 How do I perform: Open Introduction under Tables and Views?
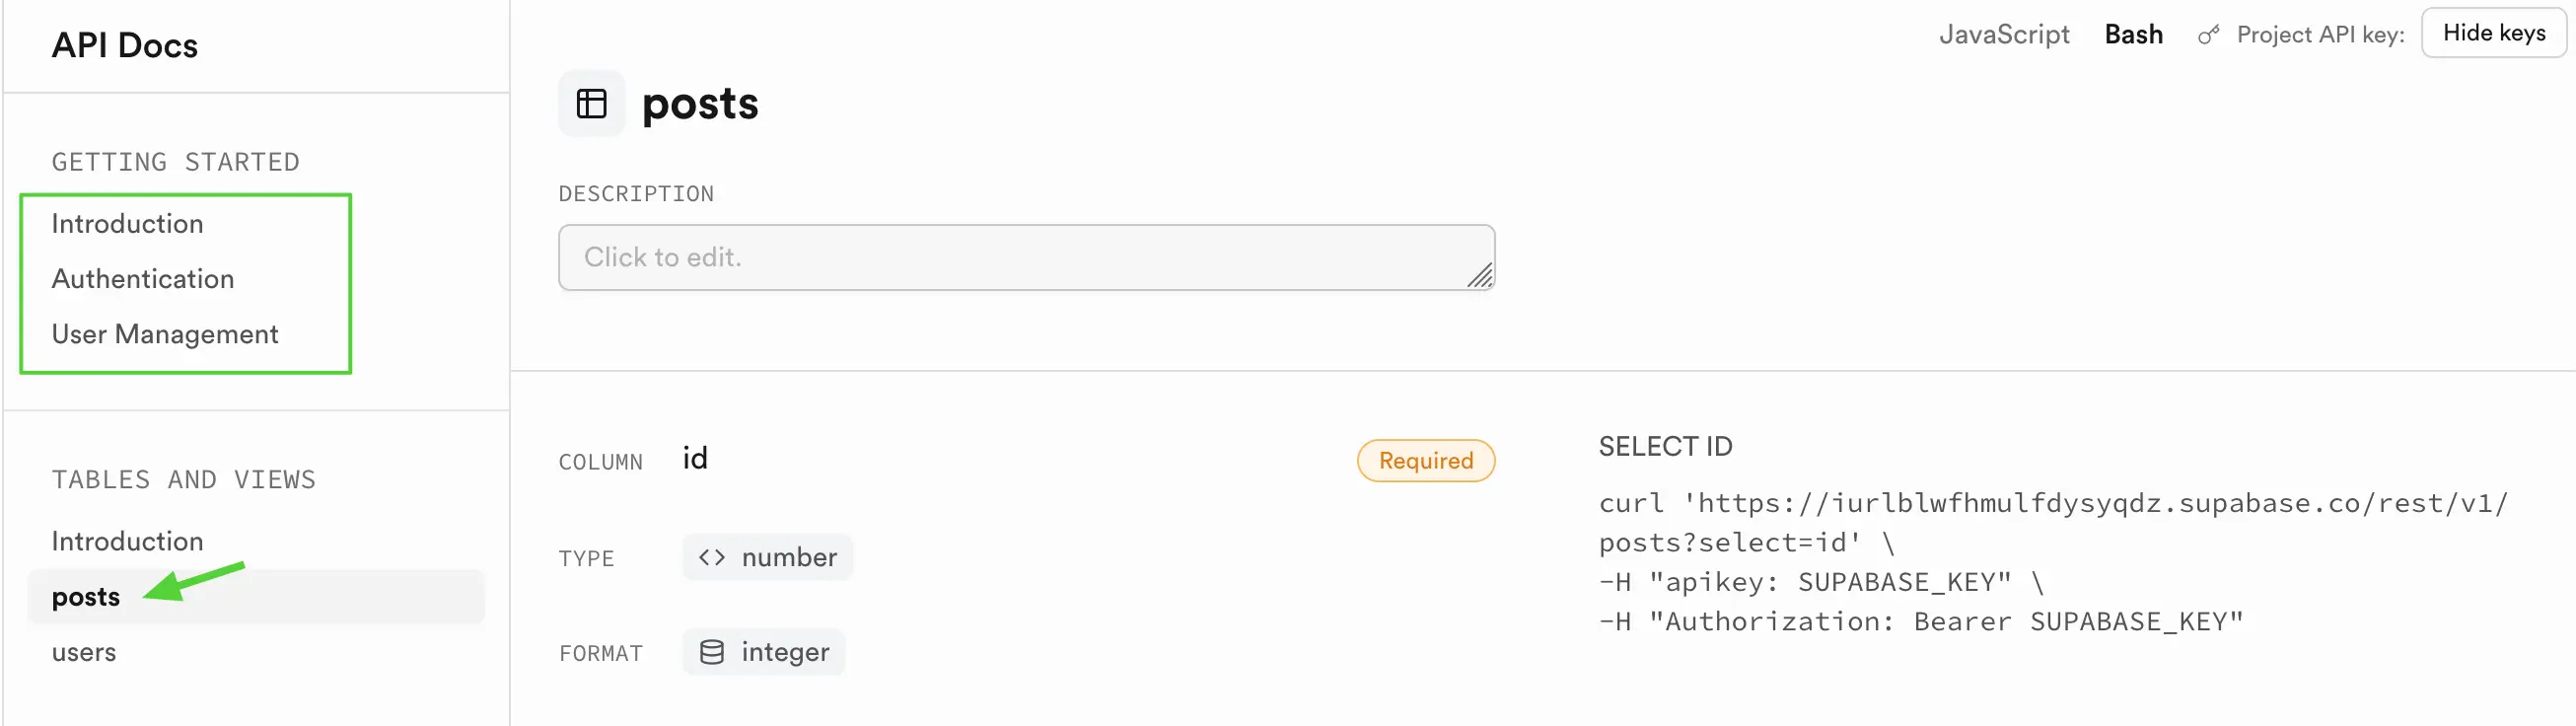pyautogui.click(x=127, y=541)
